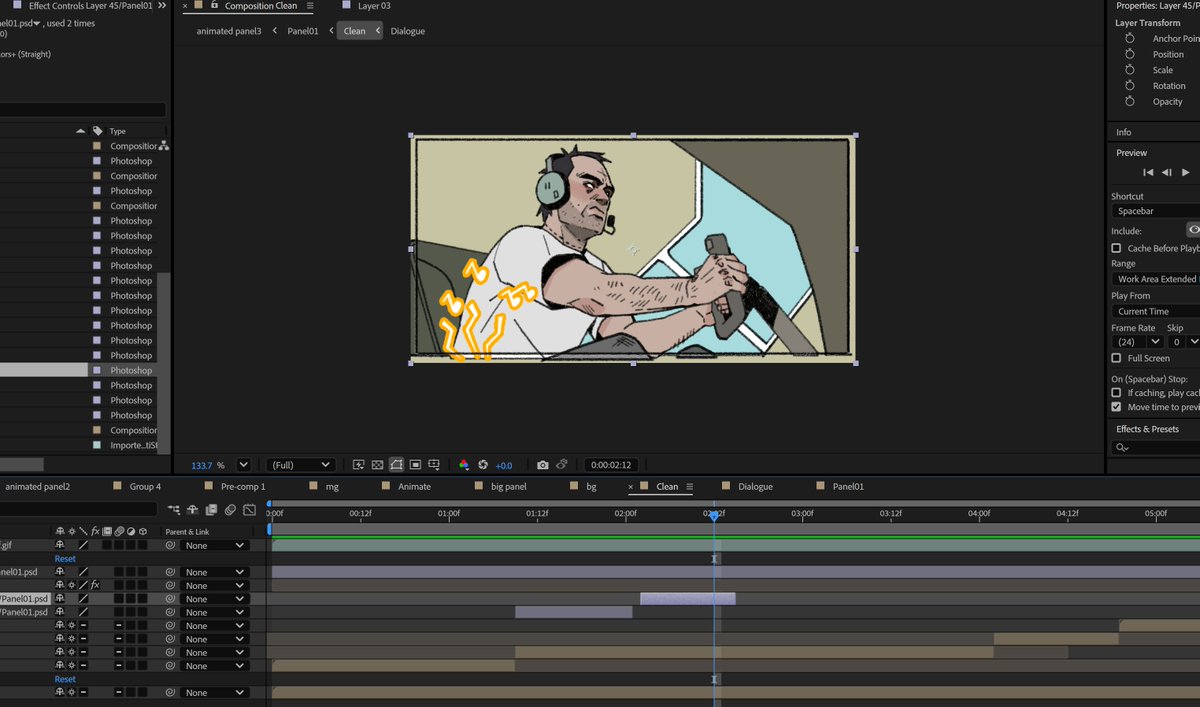Switch to the Panel01 timeline tab

848,487
